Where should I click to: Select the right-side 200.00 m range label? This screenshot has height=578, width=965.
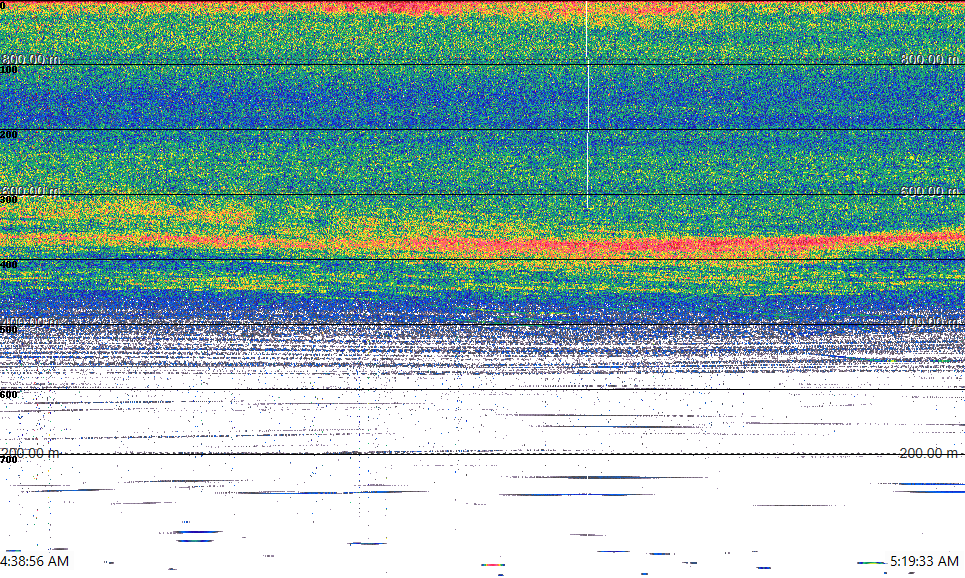929,453
